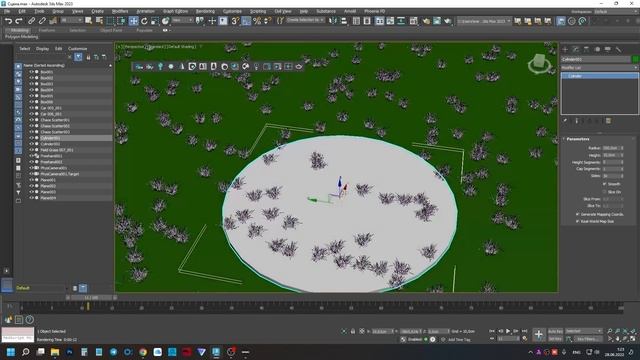This screenshot has width=640, height=360.
Task: Choose the Rectangular Selection Region tool
Action: pyautogui.click(x=111, y=21)
